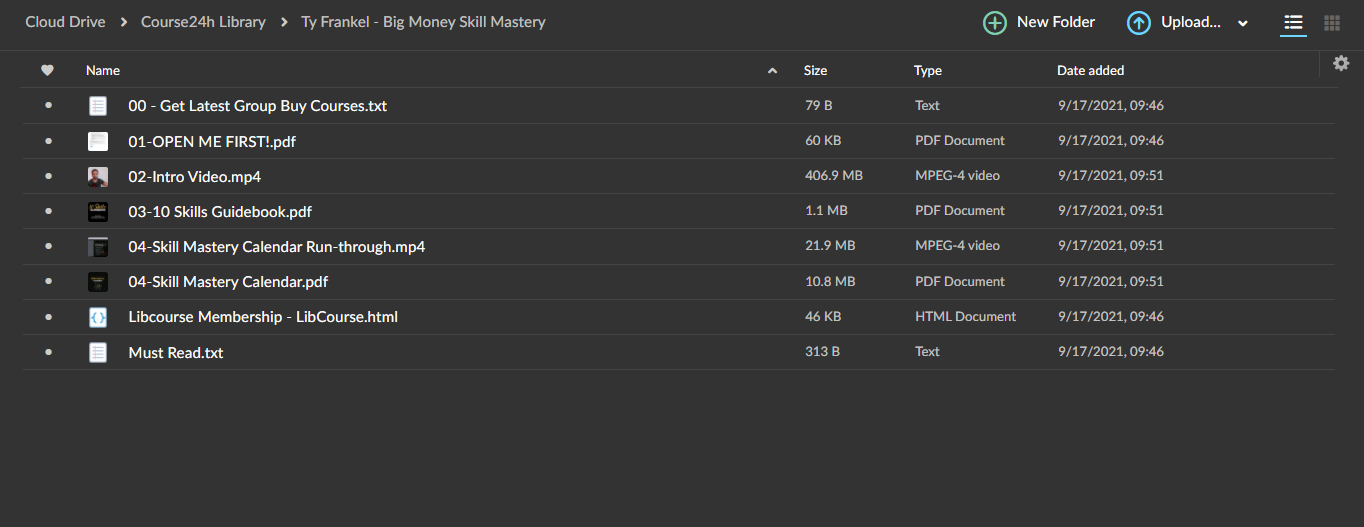Click the Must Read.txt file icon
Viewport: 1364px width, 527px height.
click(x=98, y=352)
